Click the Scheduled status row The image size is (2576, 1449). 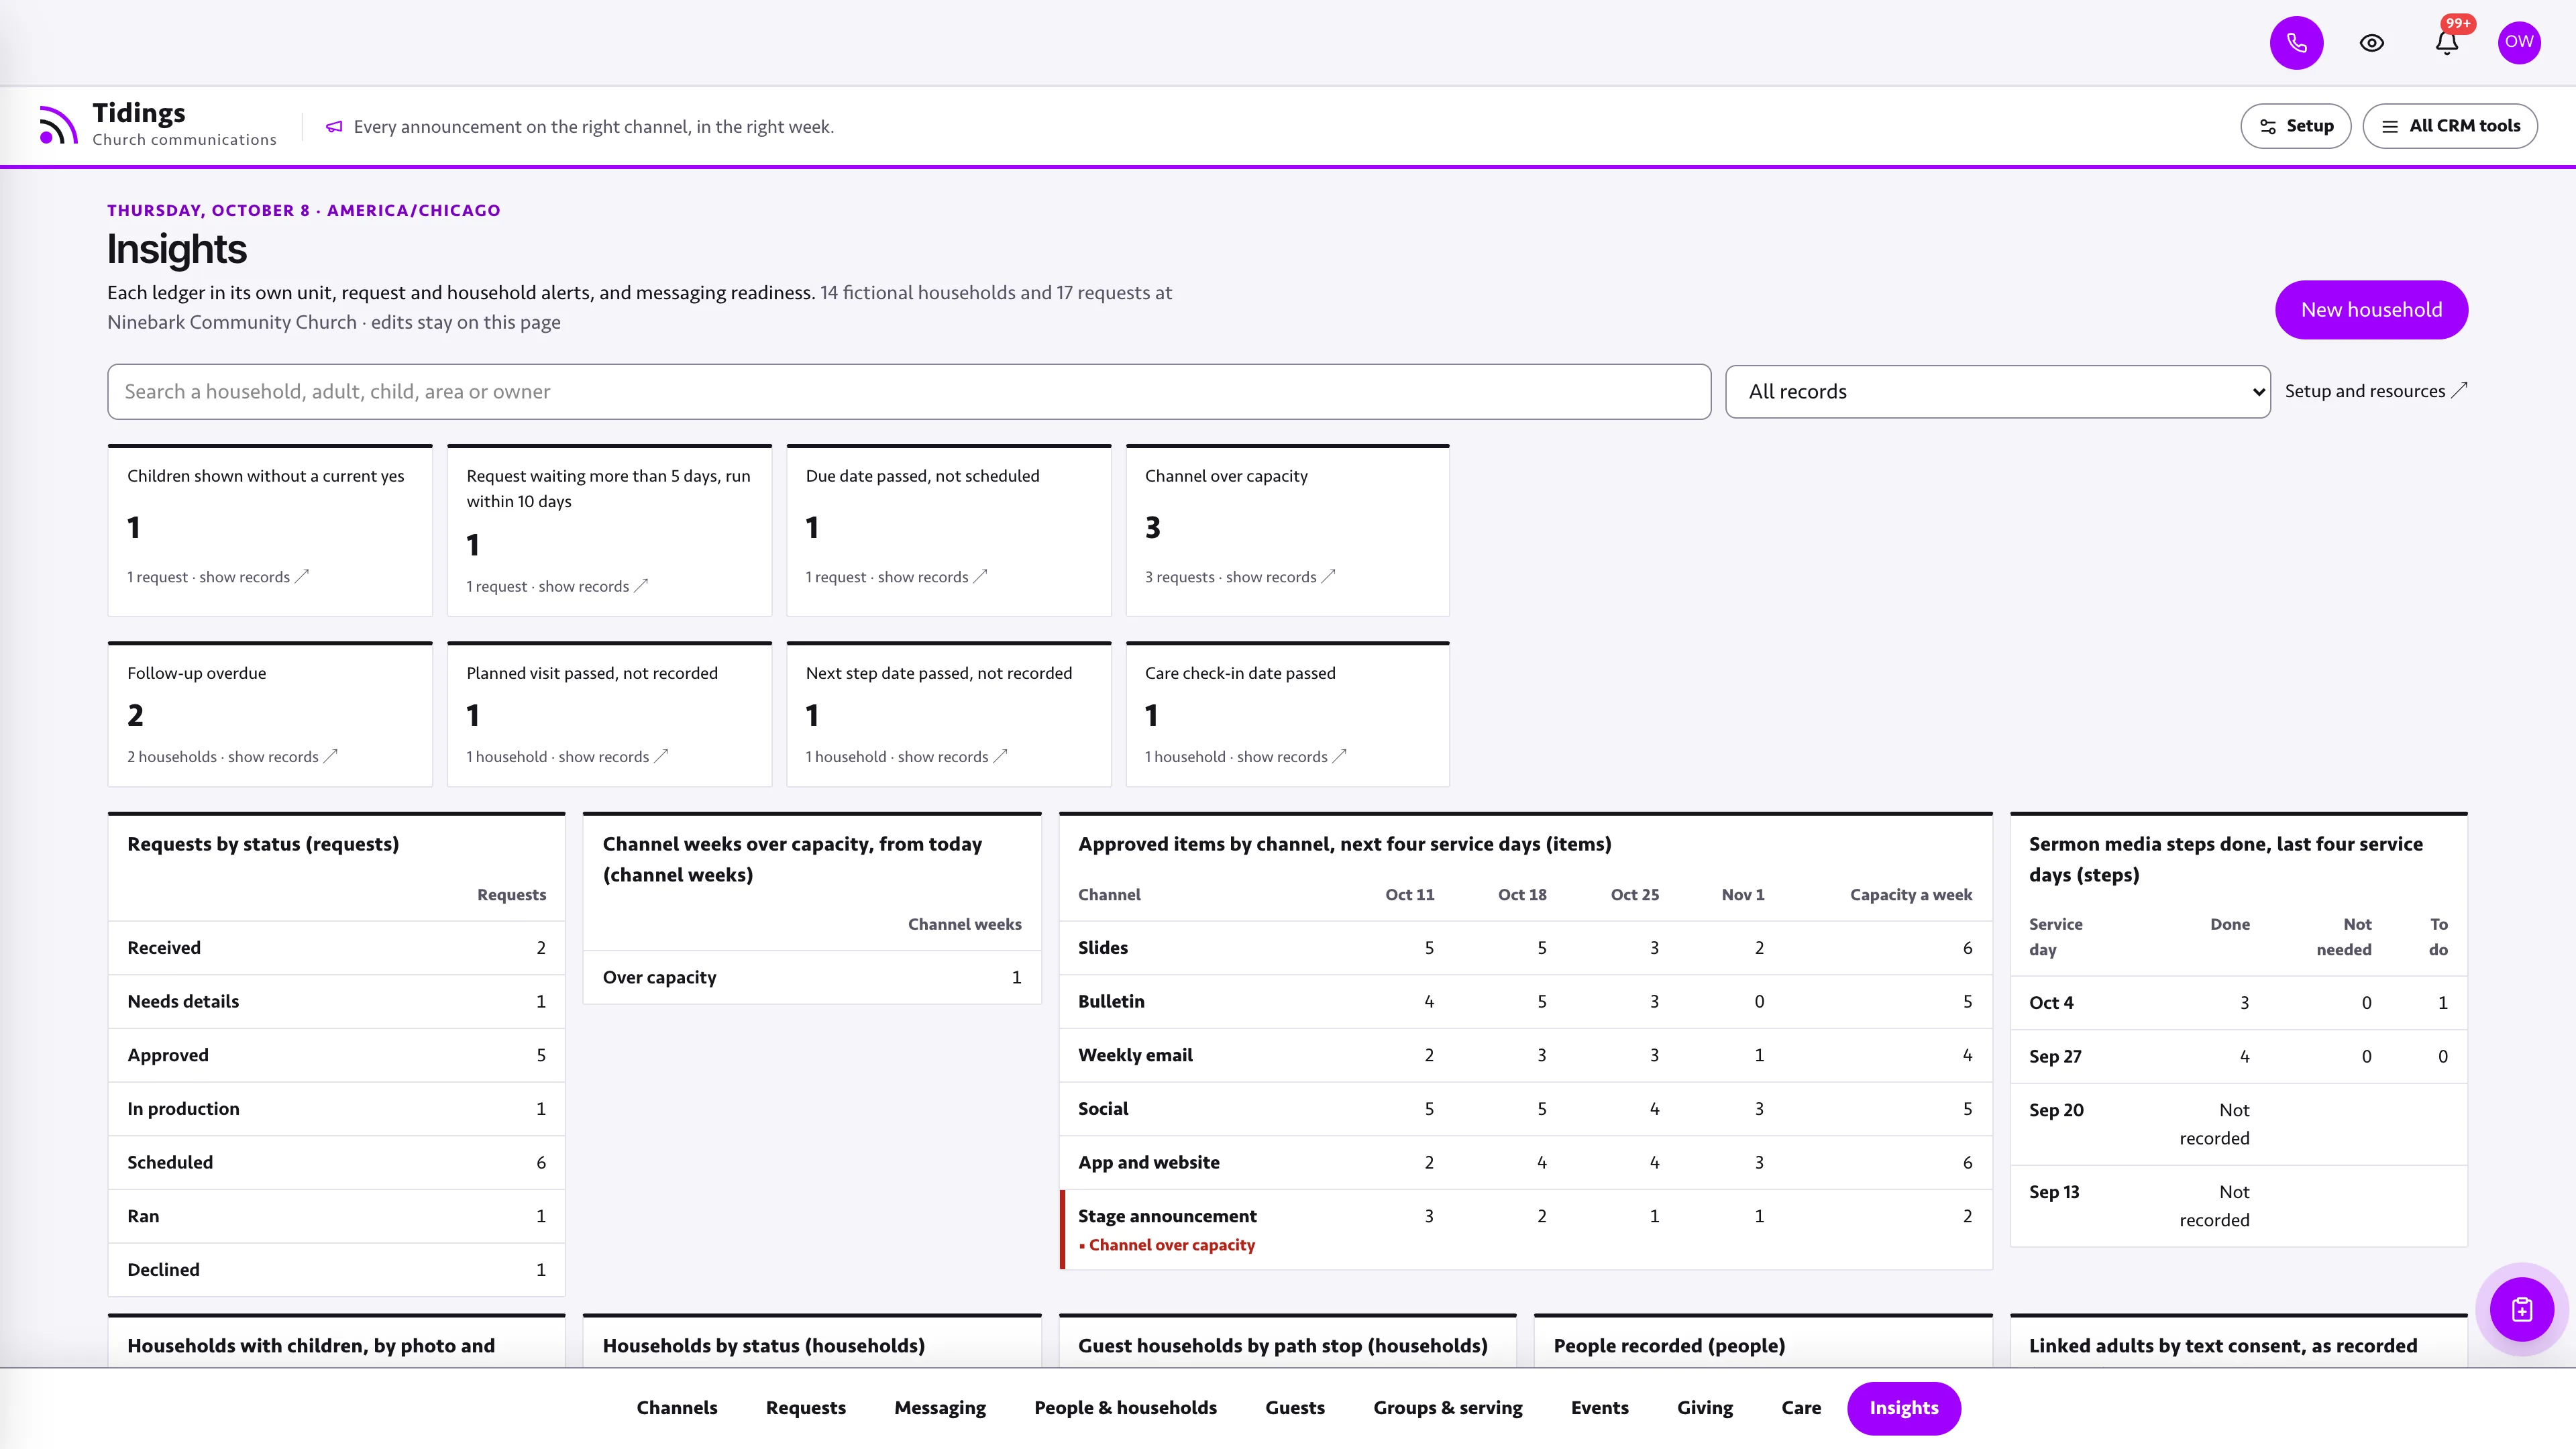336,1163
